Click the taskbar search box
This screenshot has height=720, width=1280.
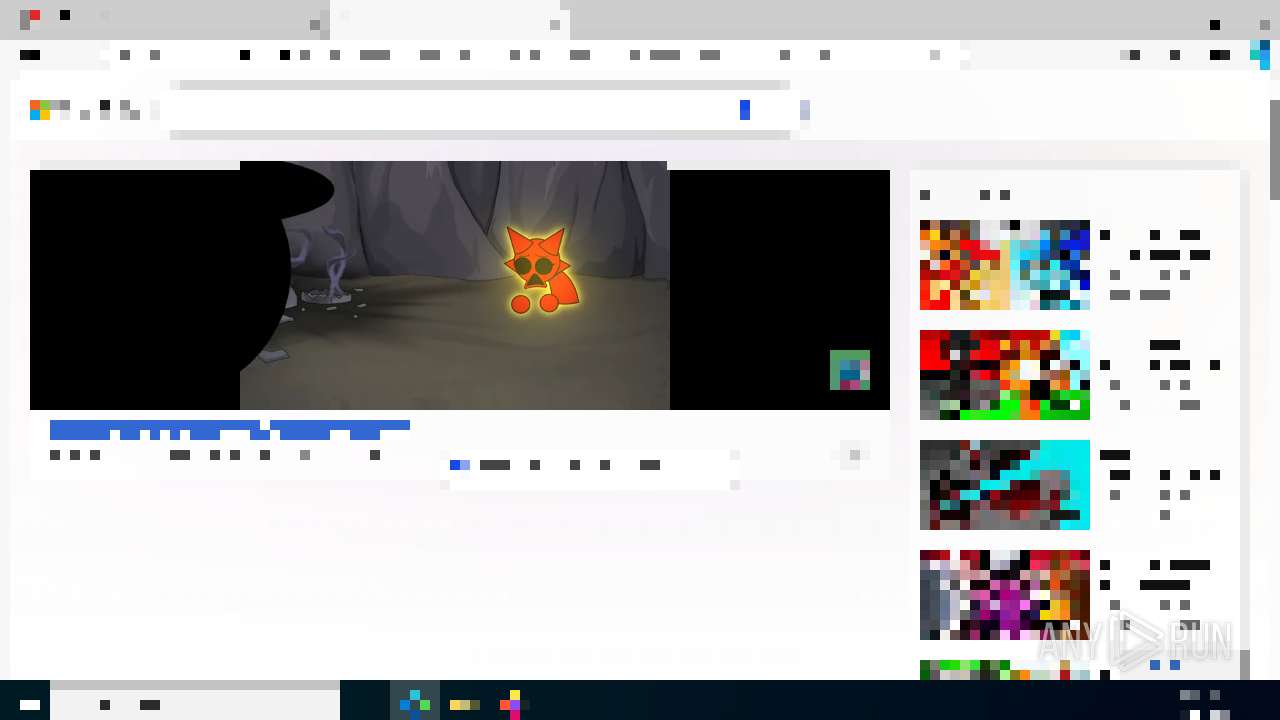[x=195, y=704]
